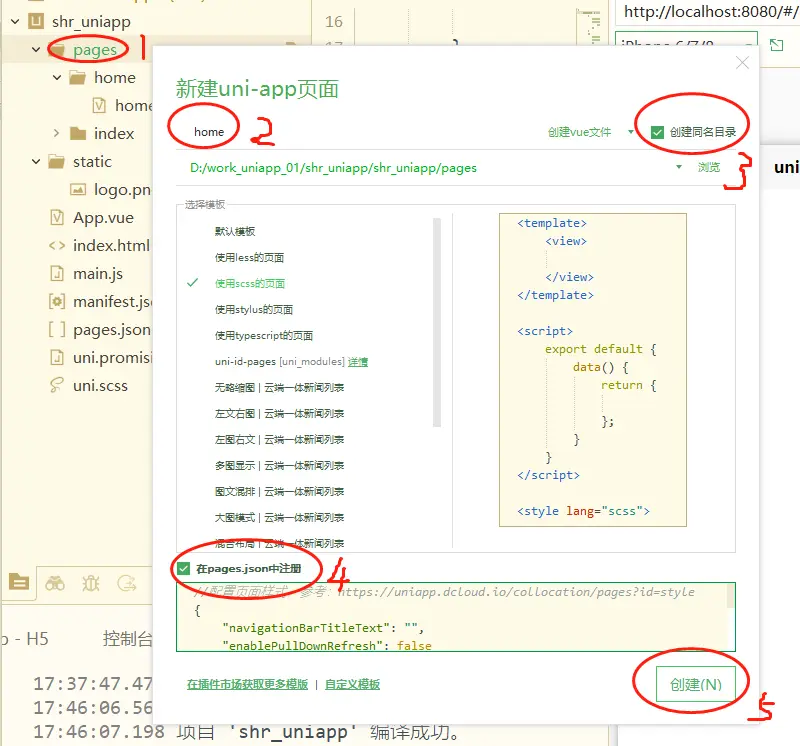Collapse the shr_uniapp project node
The height and width of the screenshot is (746, 800).
[15, 21]
